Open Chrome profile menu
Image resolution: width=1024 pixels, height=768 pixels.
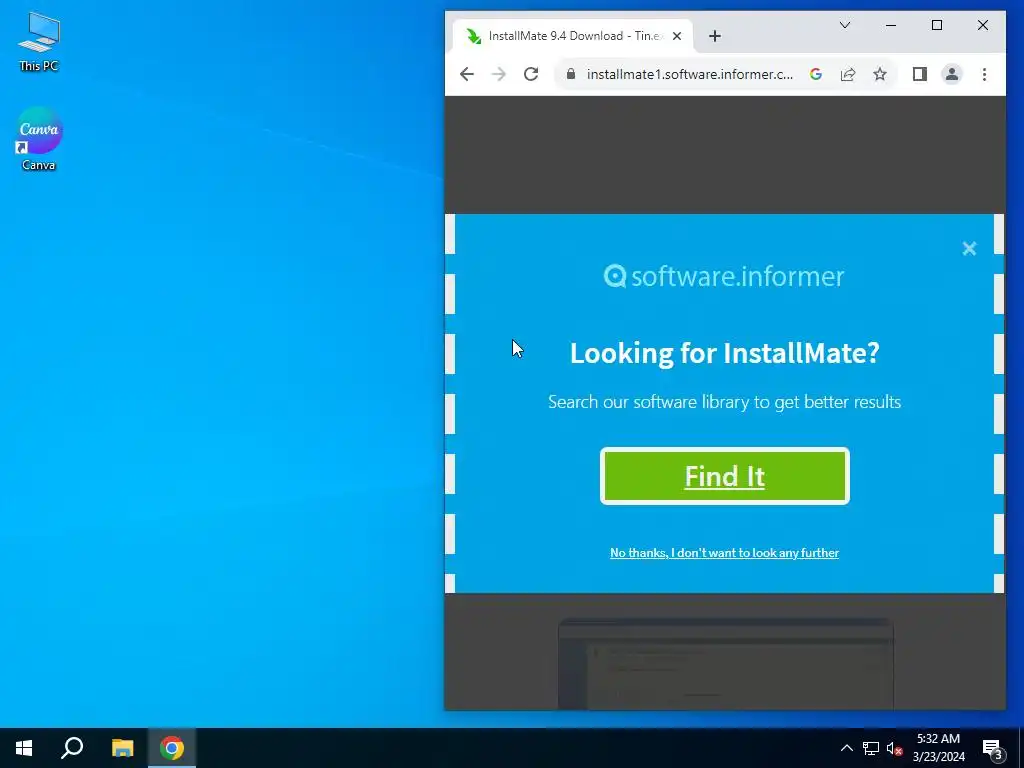pos(952,74)
